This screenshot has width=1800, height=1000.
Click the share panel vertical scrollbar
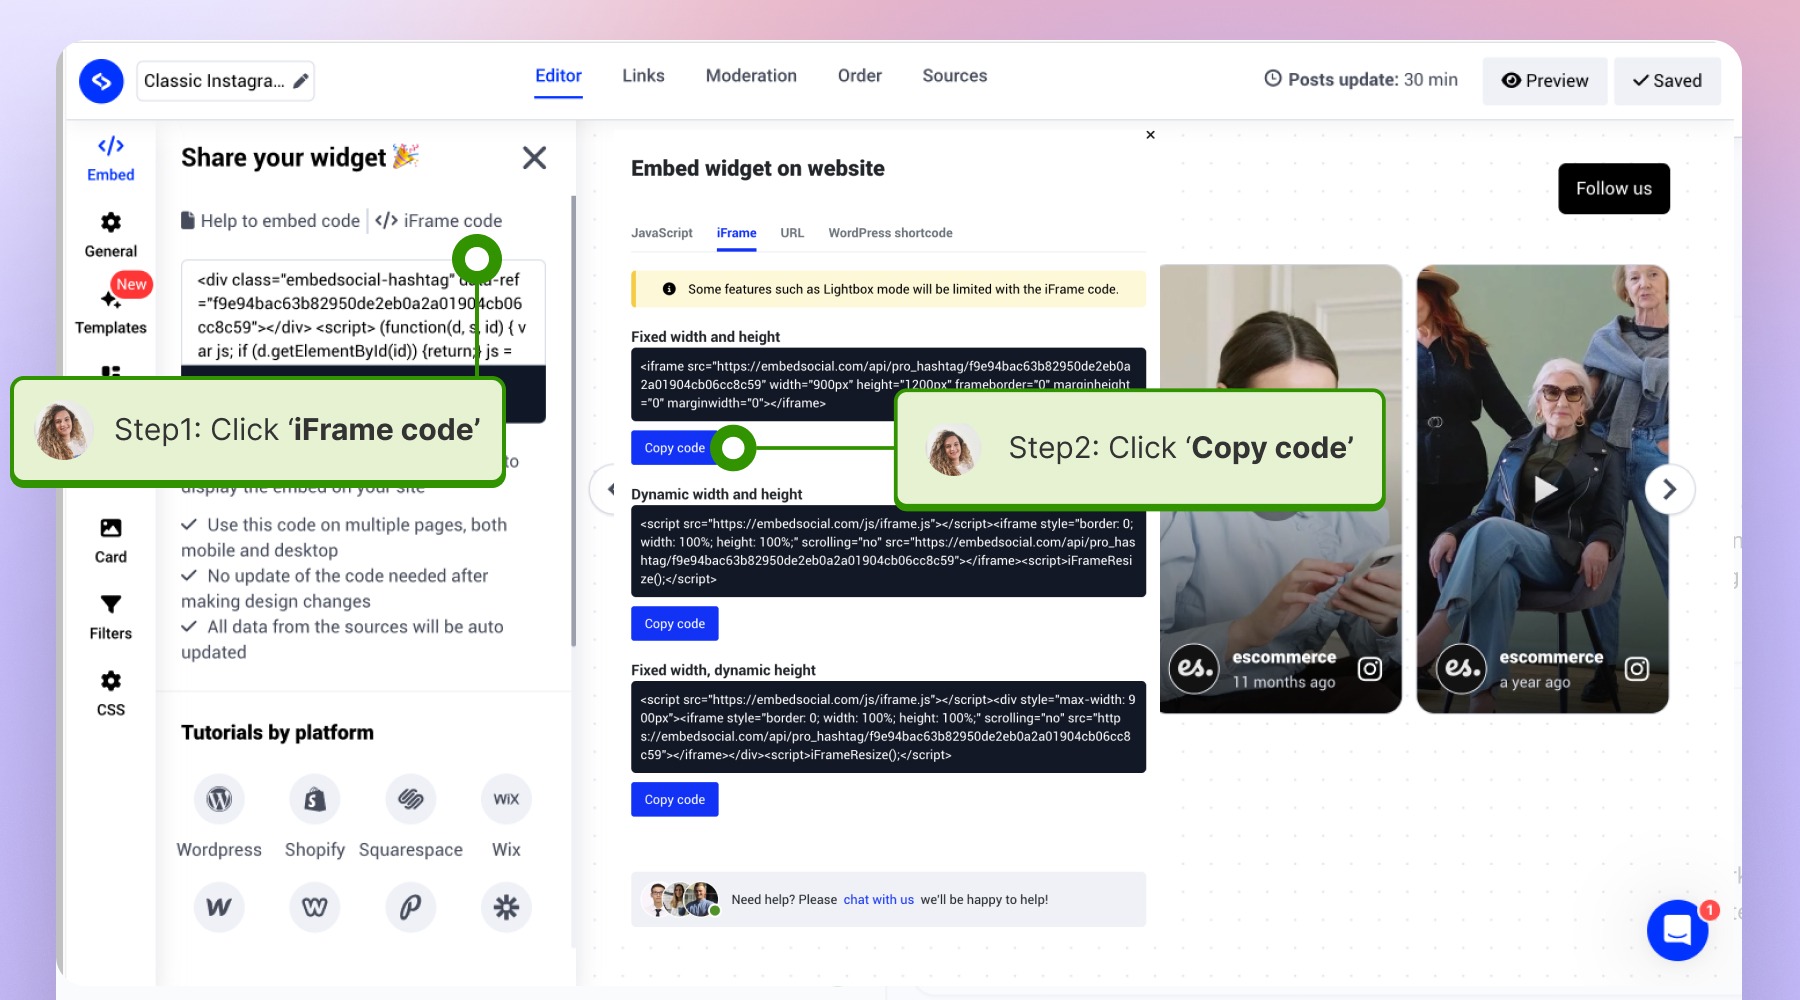click(x=573, y=420)
